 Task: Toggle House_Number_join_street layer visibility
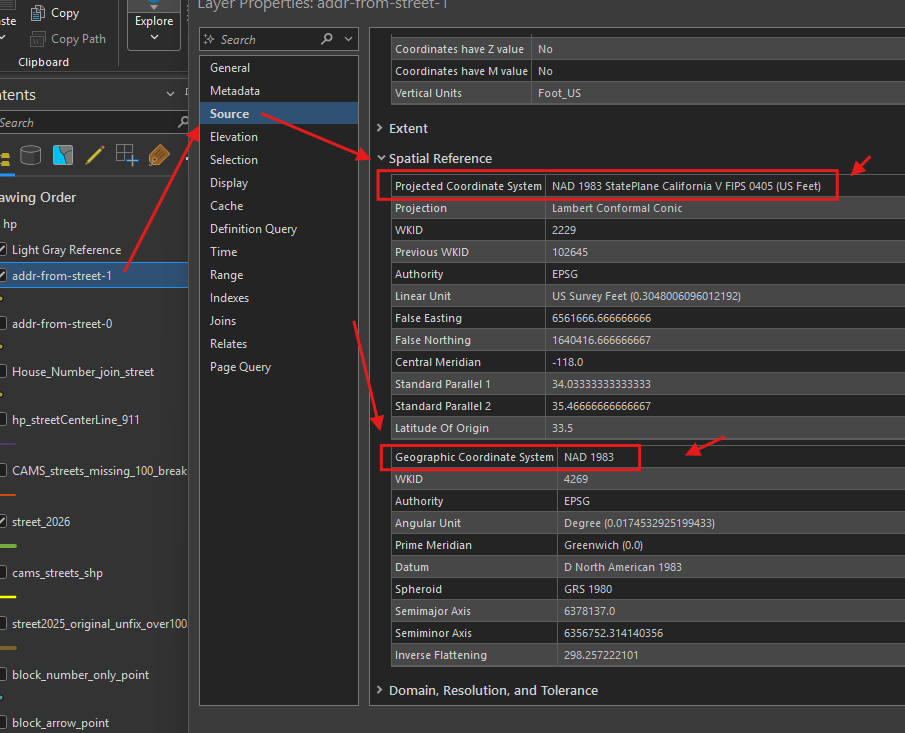(x=2, y=371)
